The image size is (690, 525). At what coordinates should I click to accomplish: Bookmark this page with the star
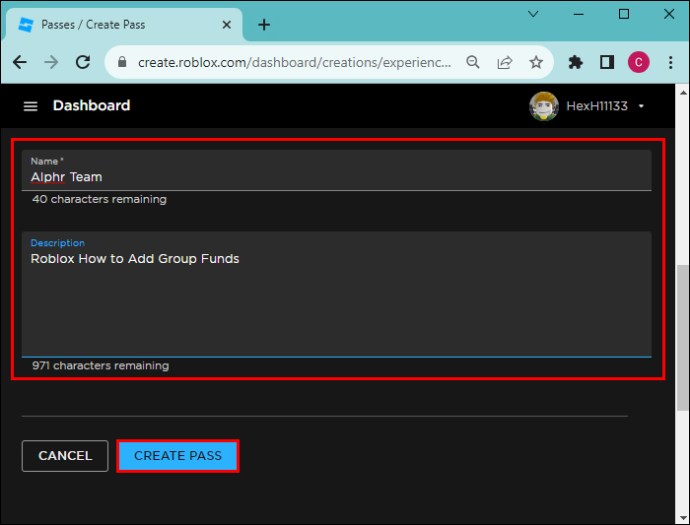pos(536,62)
